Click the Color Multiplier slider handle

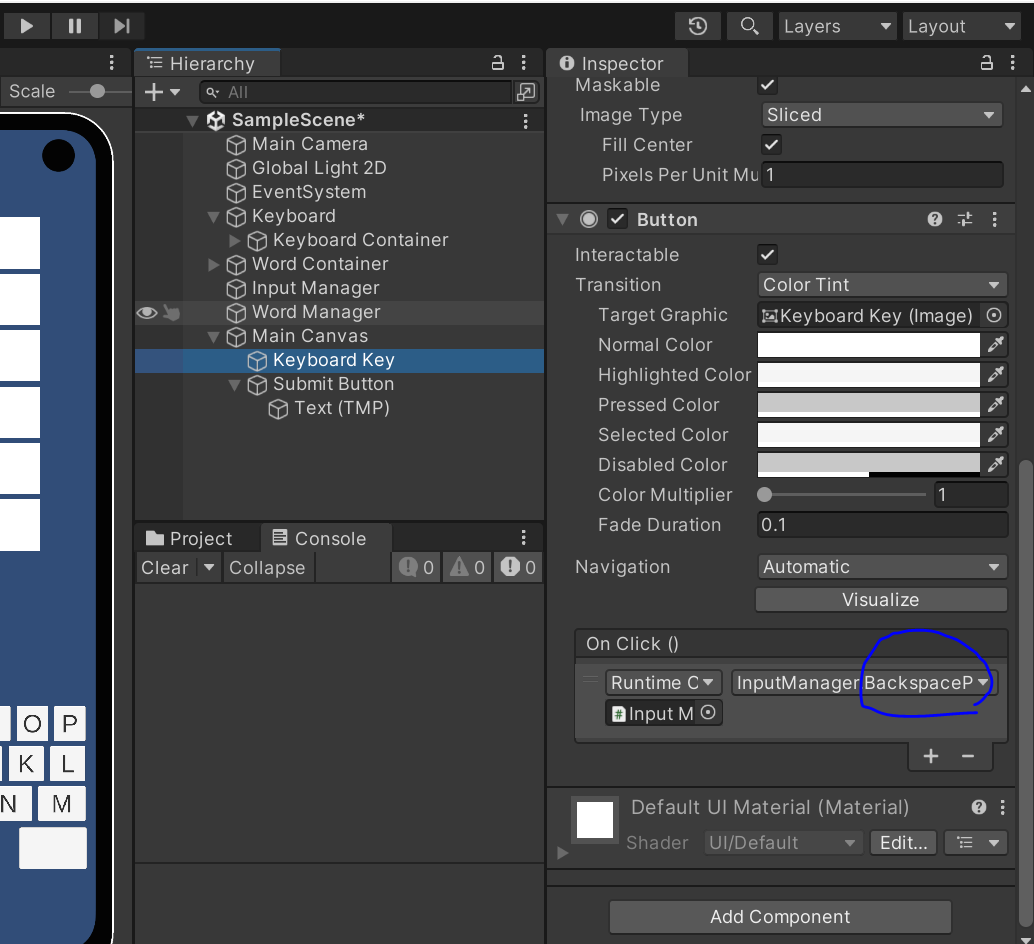coord(765,494)
